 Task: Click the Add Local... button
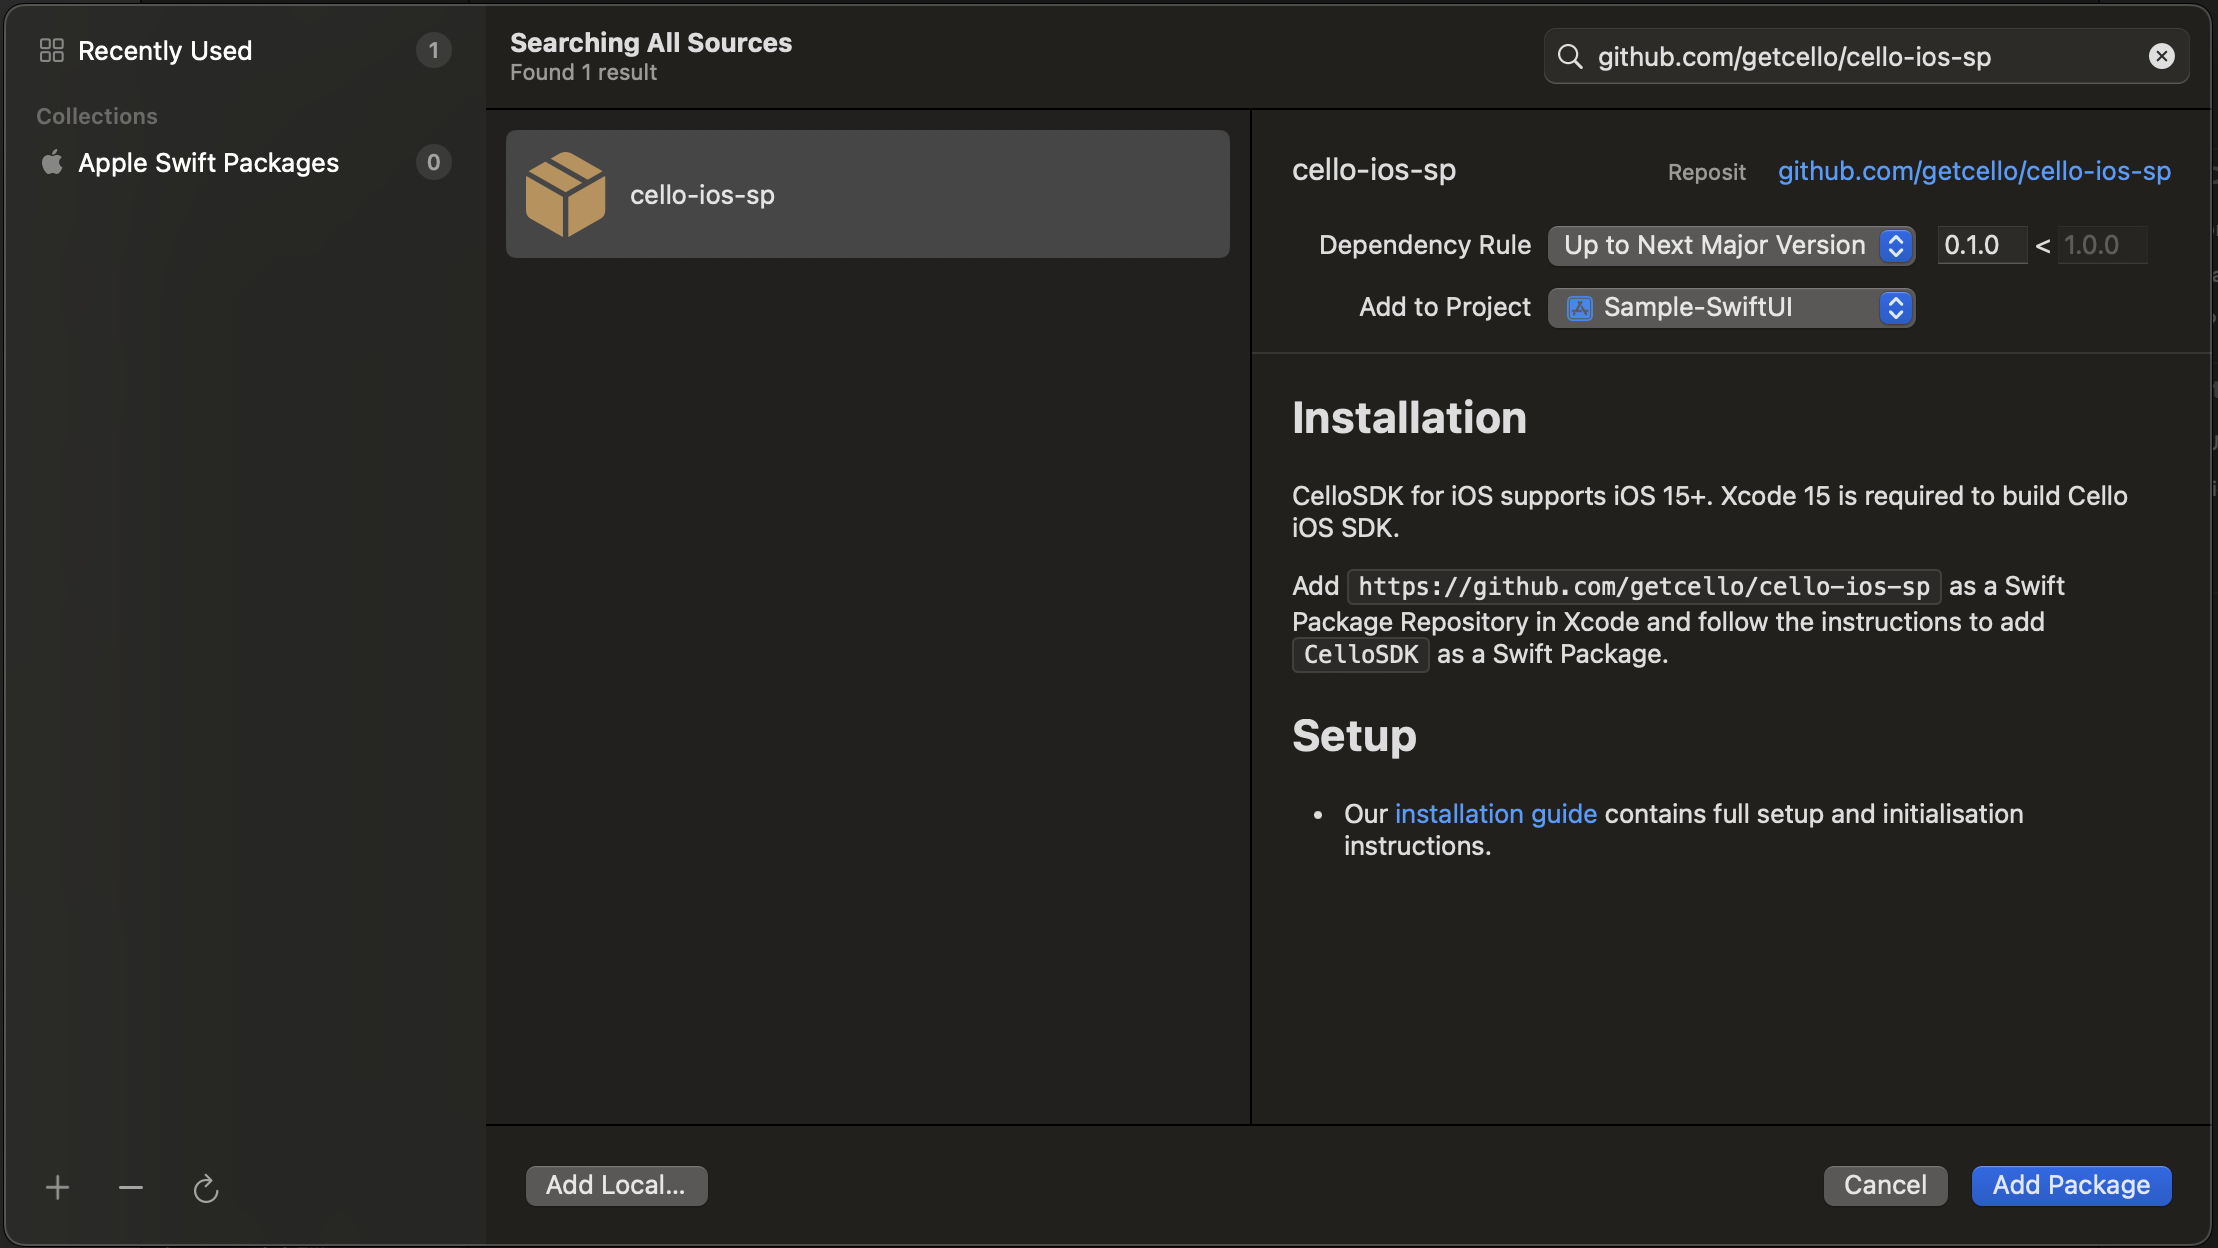pyautogui.click(x=616, y=1185)
